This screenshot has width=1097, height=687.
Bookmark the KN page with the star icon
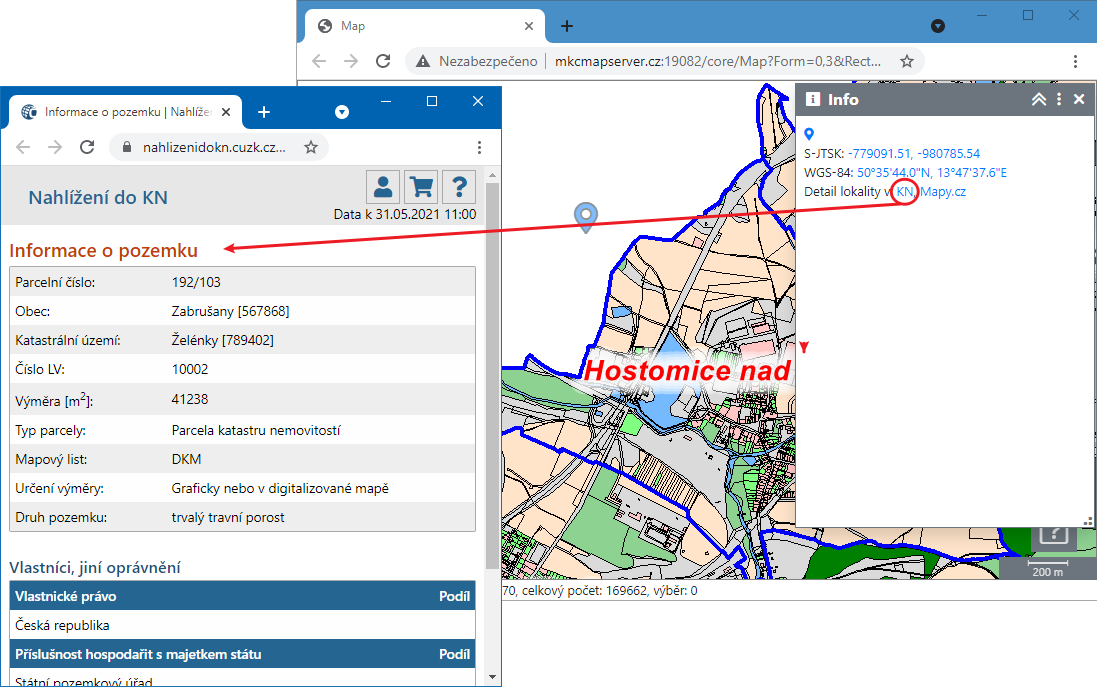(311, 147)
